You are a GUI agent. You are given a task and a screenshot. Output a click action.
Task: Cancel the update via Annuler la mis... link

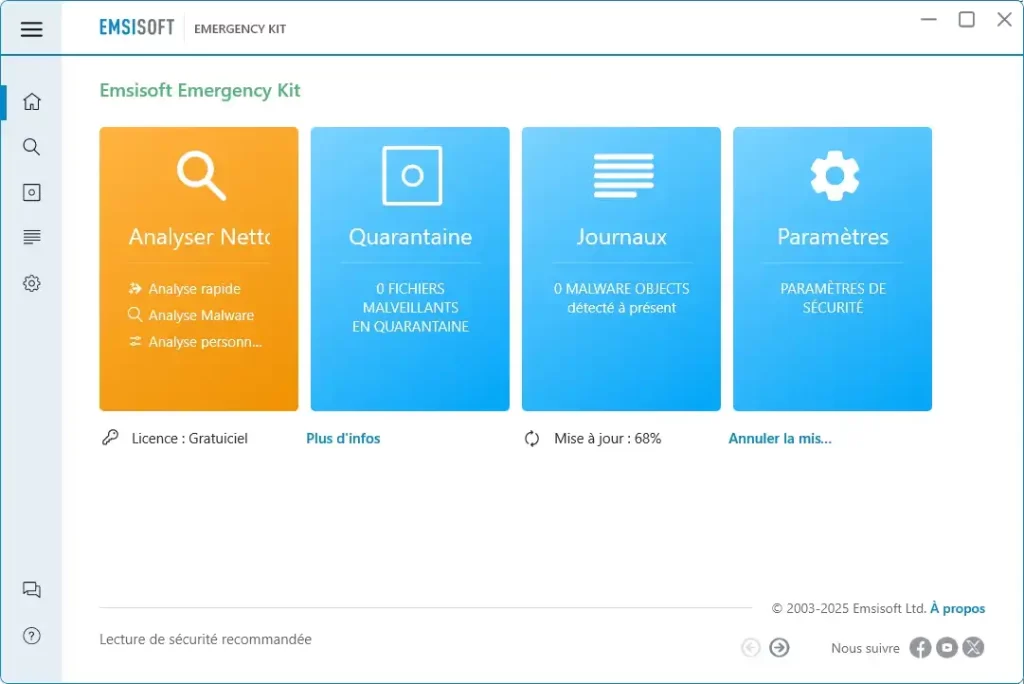[778, 438]
